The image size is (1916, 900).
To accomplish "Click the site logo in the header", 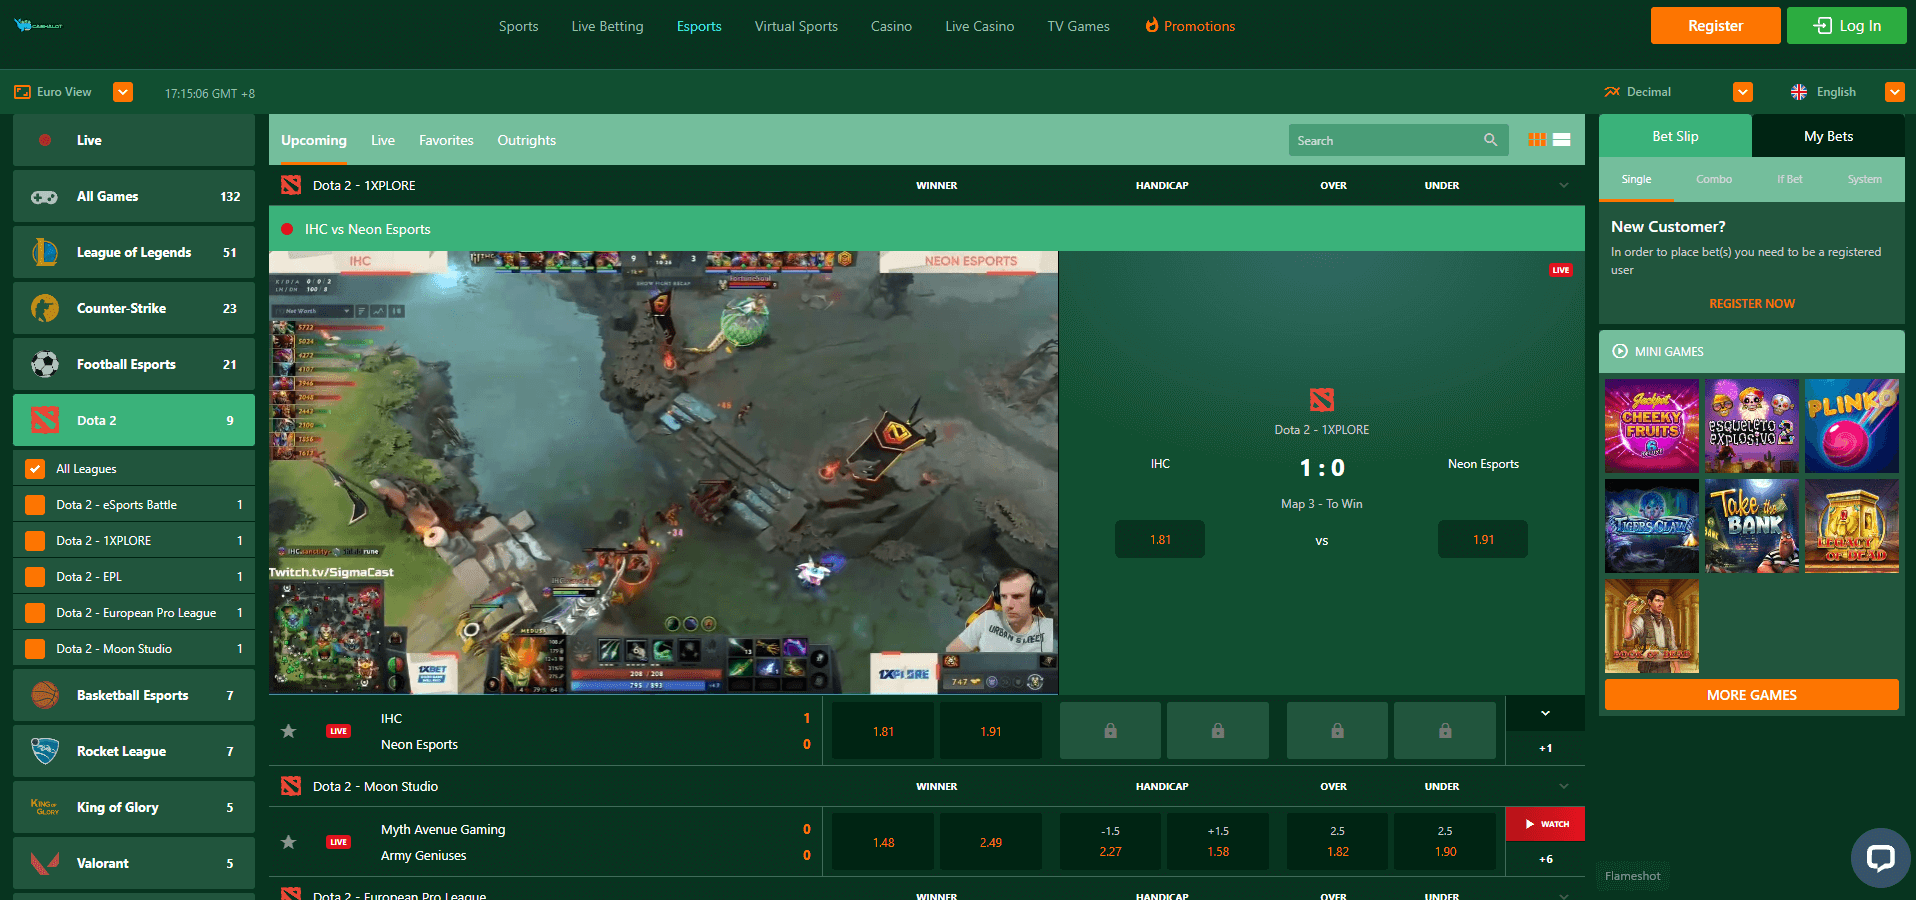I will (x=38, y=25).
